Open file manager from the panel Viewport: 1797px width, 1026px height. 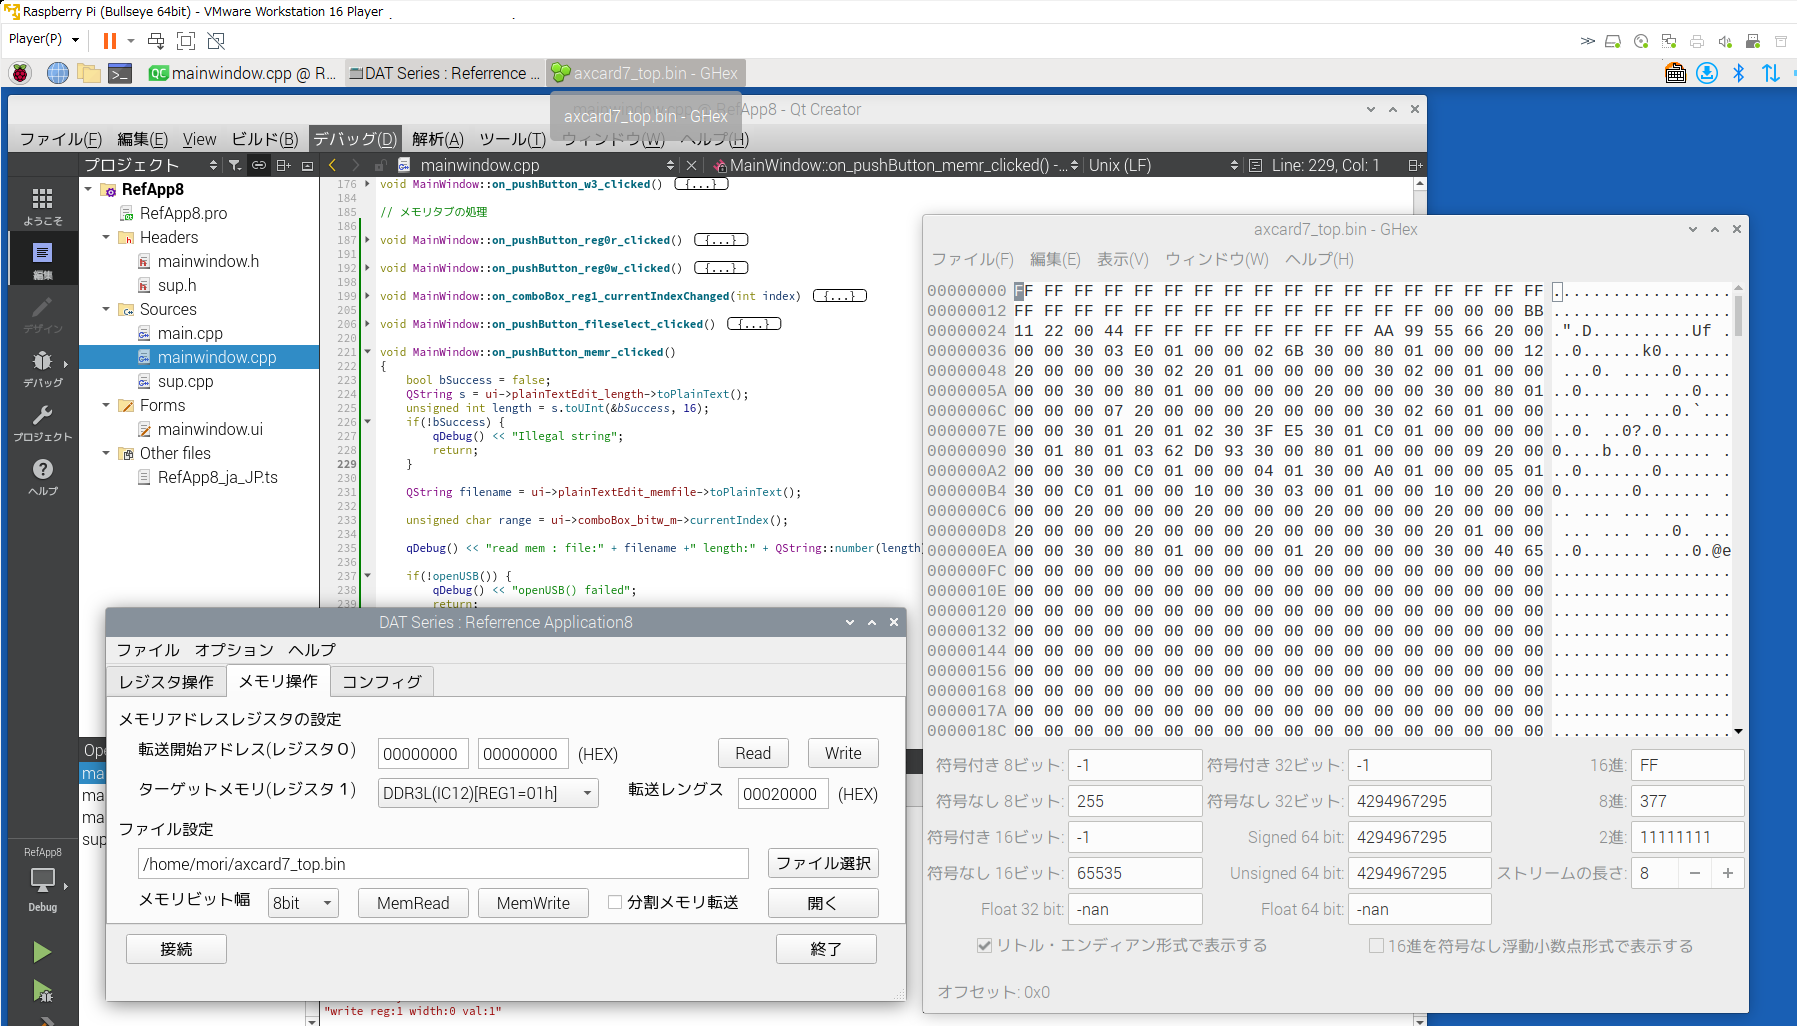tap(89, 73)
